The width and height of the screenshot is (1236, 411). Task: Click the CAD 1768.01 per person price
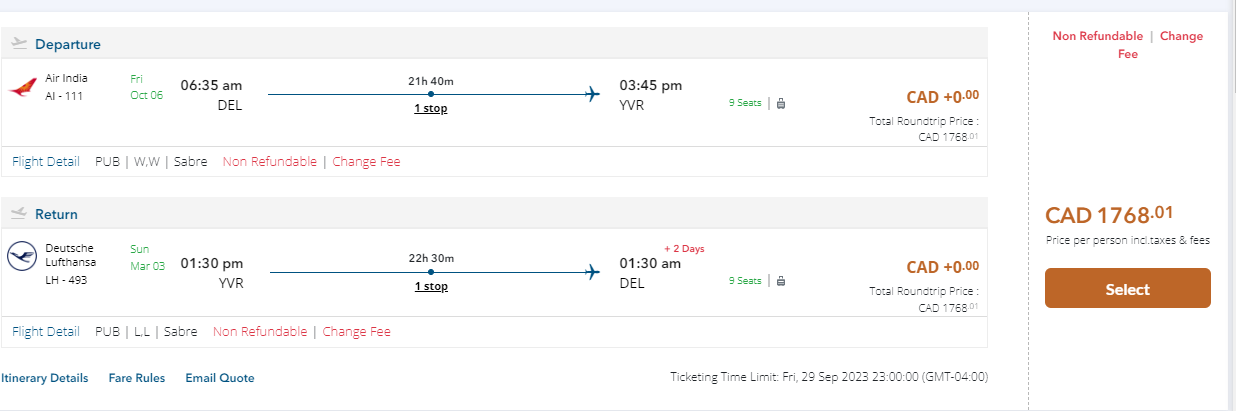1109,215
